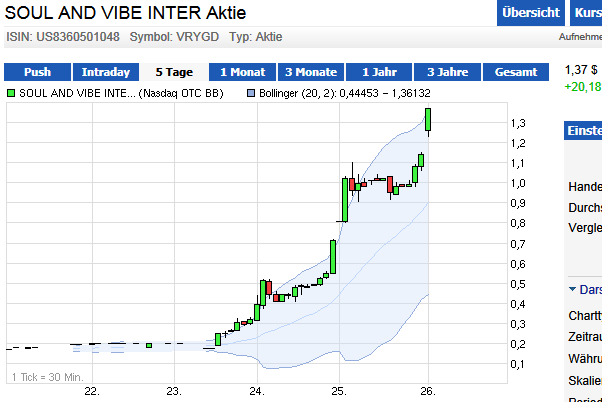Viewport: 602px width, 402px height.
Task: Click the SOUL AND VIBE INTER Aktie heading
Action: pos(125,13)
